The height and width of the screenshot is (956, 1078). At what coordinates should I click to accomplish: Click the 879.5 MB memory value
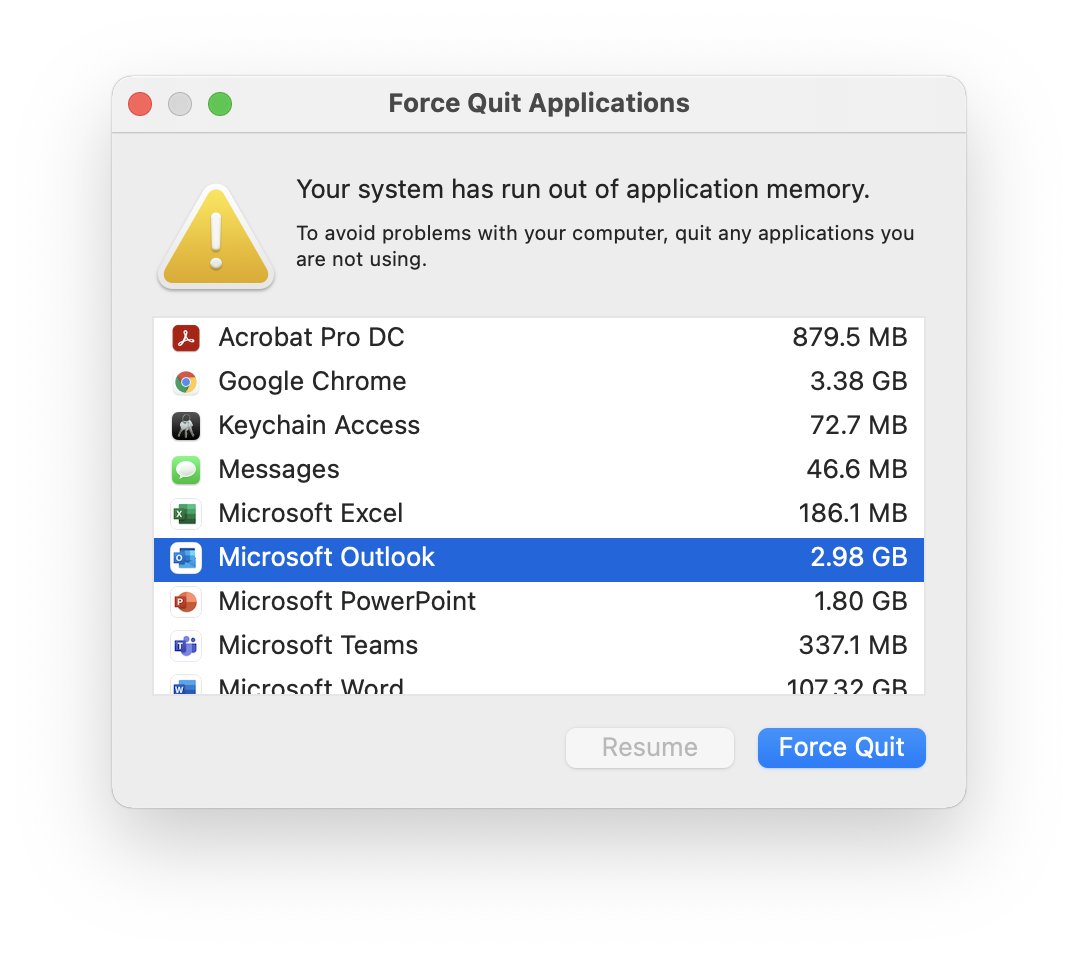click(850, 337)
